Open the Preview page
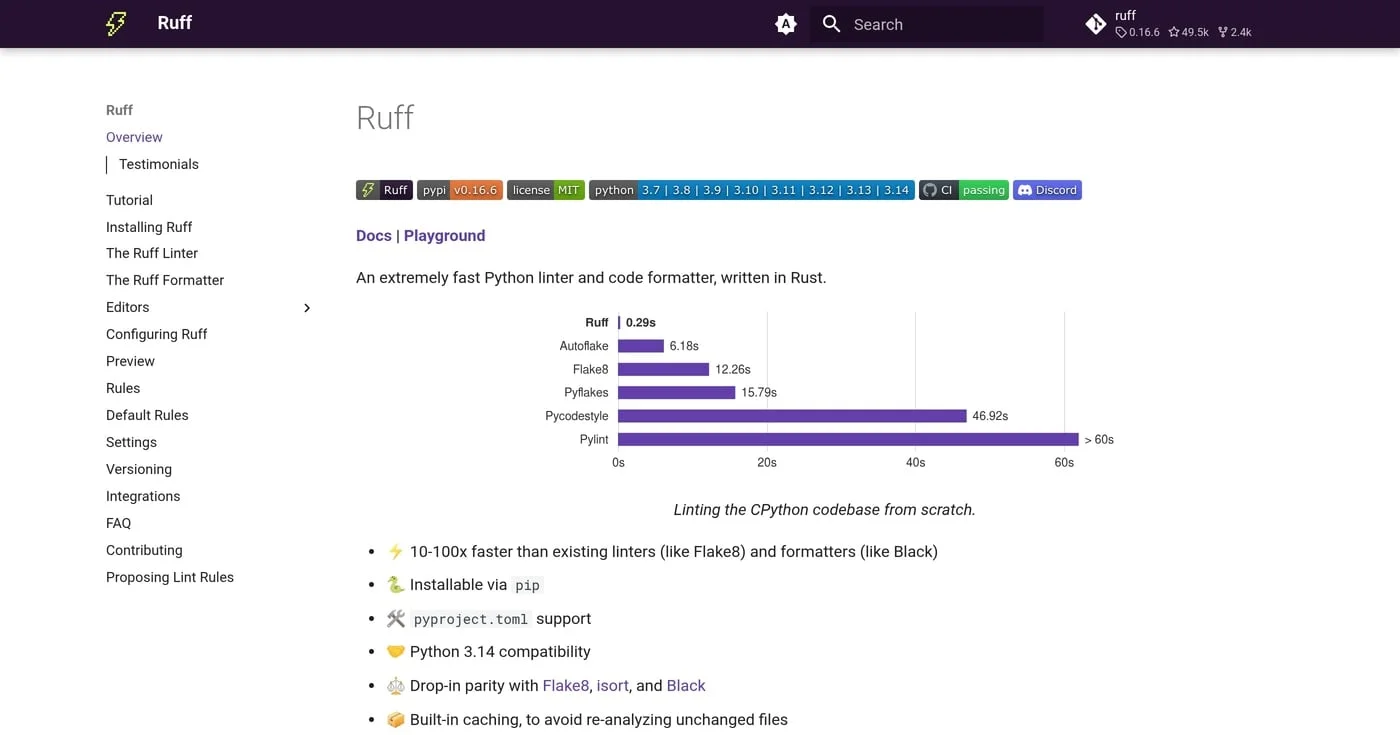 click(130, 361)
